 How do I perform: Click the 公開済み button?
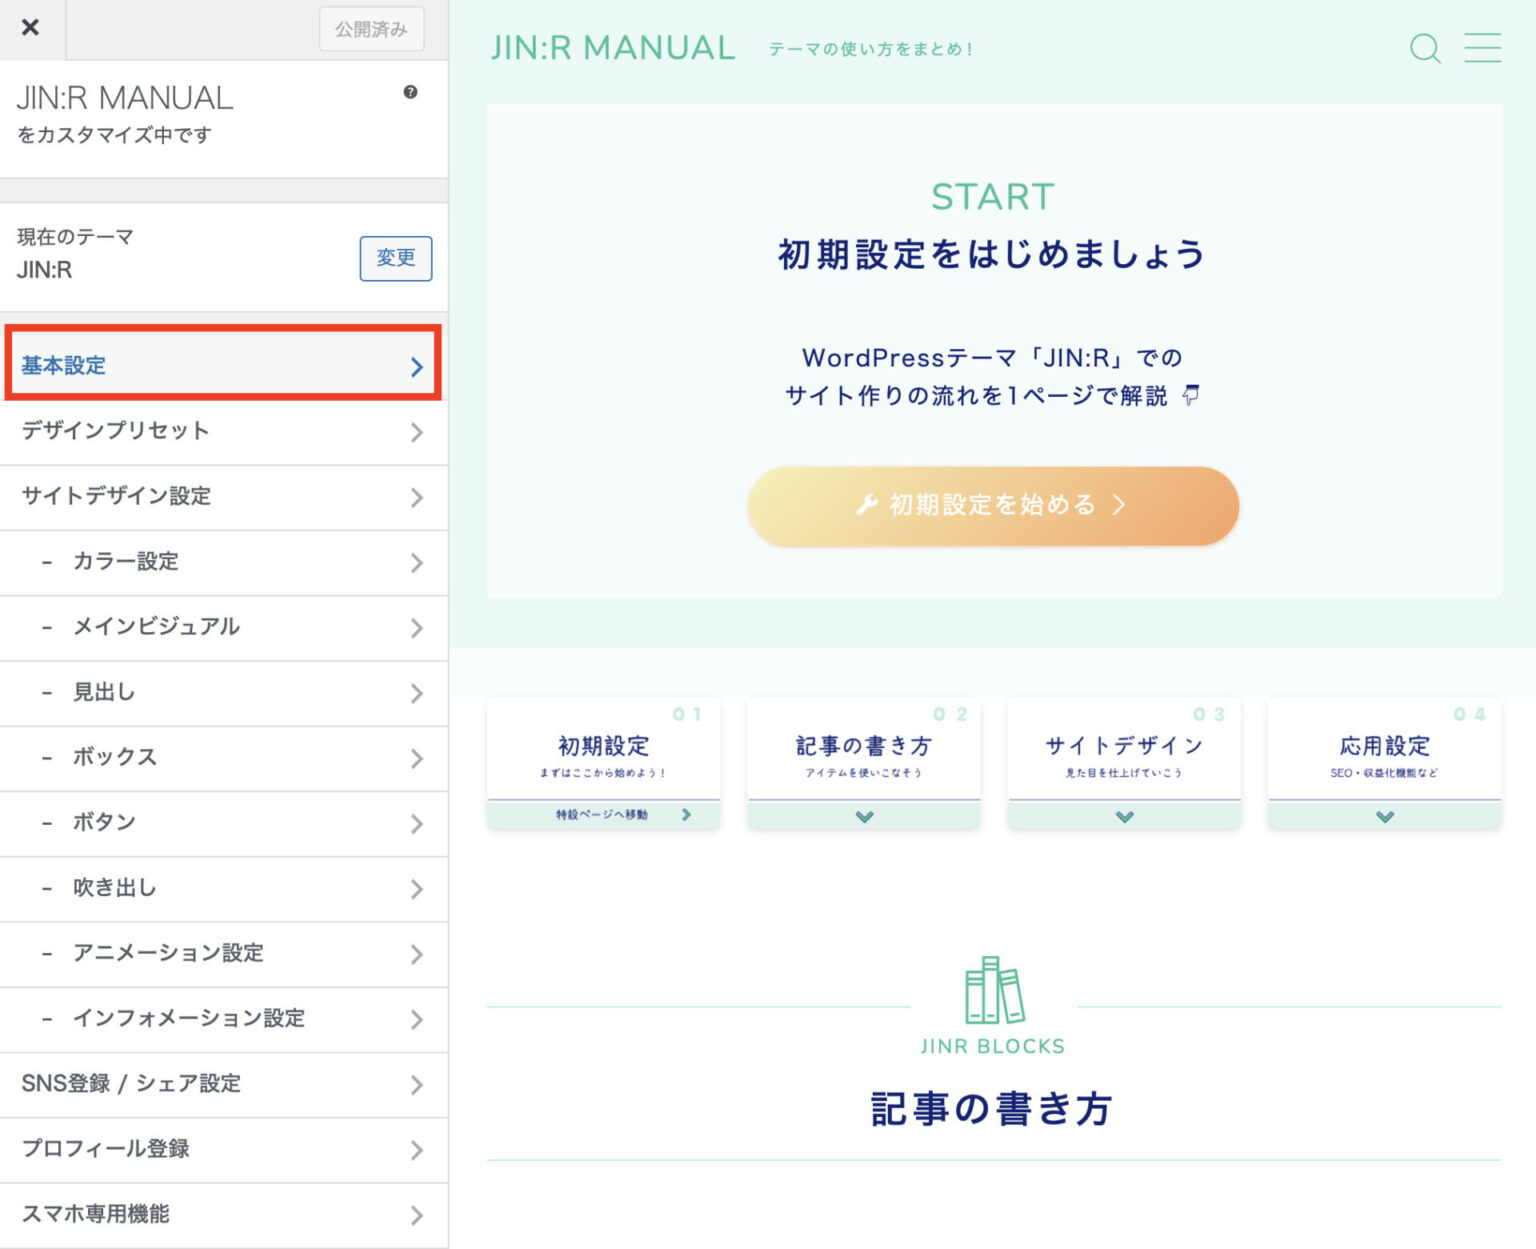point(371,29)
